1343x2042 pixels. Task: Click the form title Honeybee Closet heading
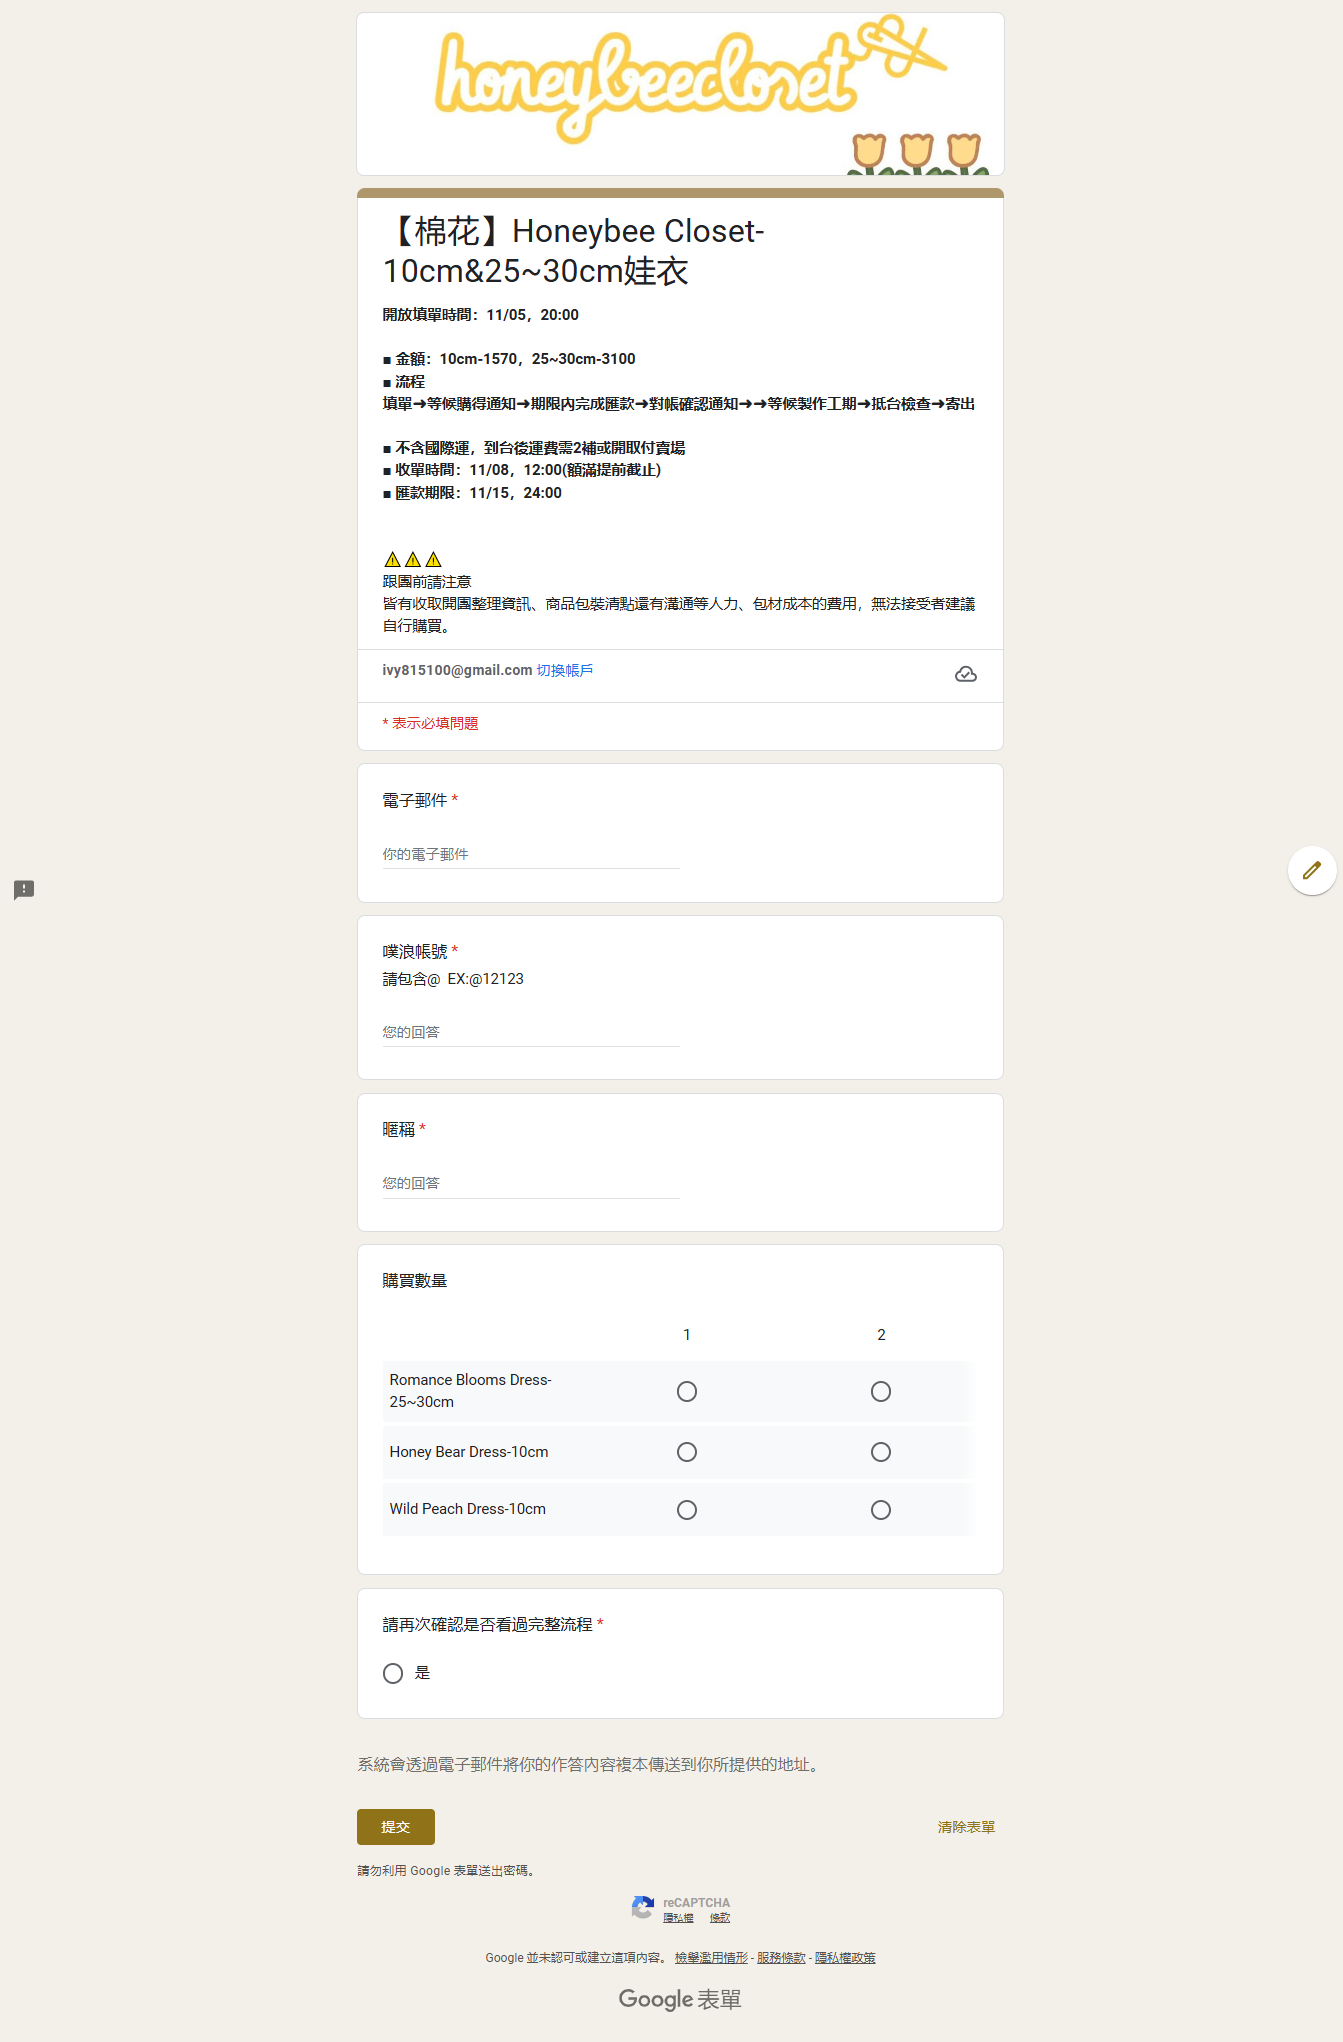click(574, 251)
